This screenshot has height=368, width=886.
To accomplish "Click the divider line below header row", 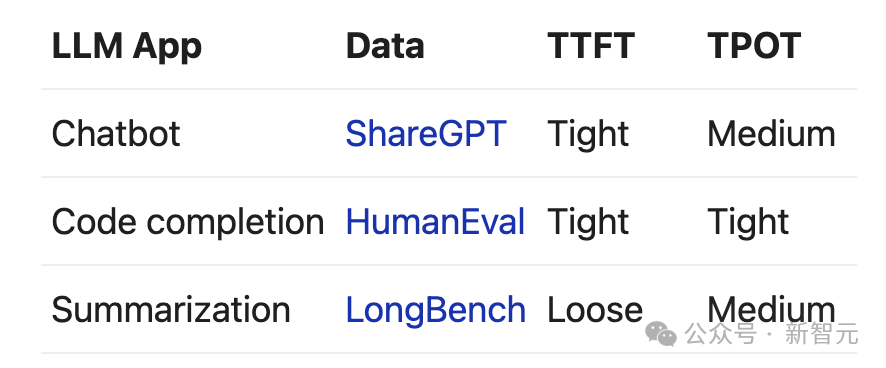I will pos(449,89).
